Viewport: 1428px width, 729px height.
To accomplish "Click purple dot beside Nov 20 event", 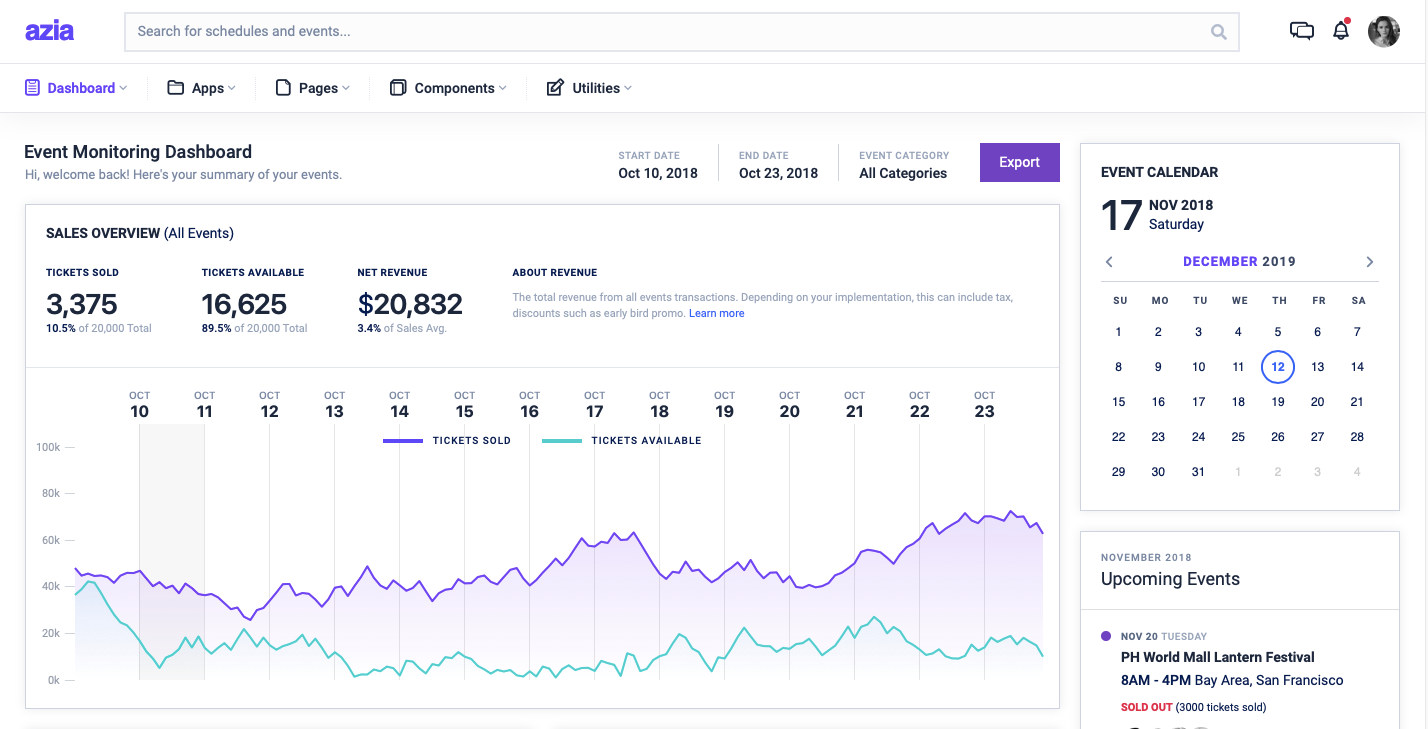I will pos(1106,636).
